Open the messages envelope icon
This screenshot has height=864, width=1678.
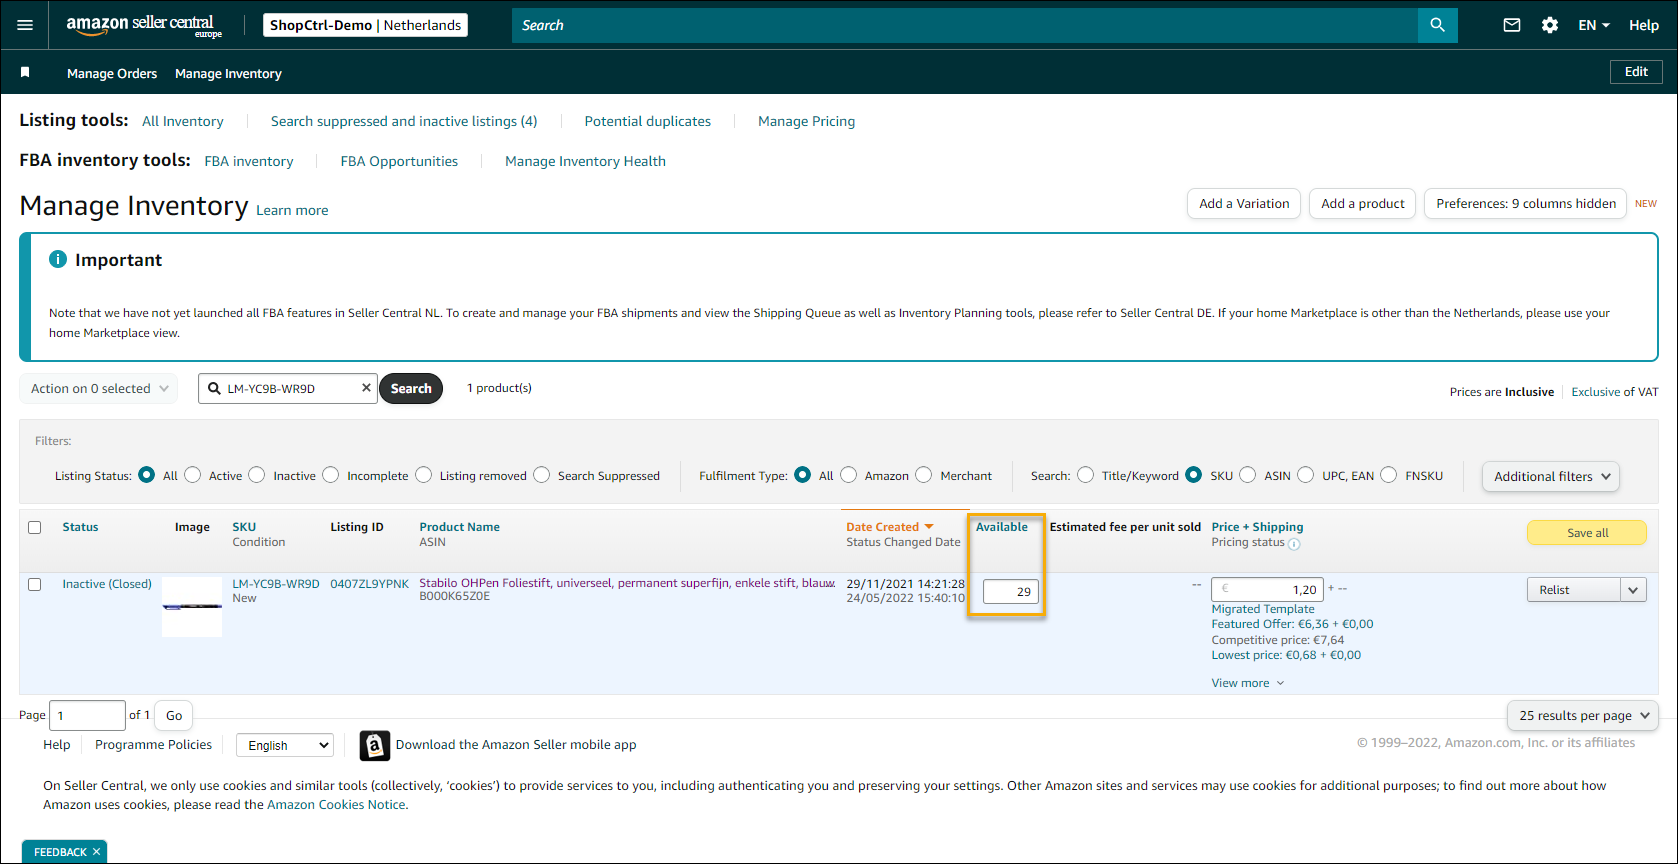[1512, 25]
